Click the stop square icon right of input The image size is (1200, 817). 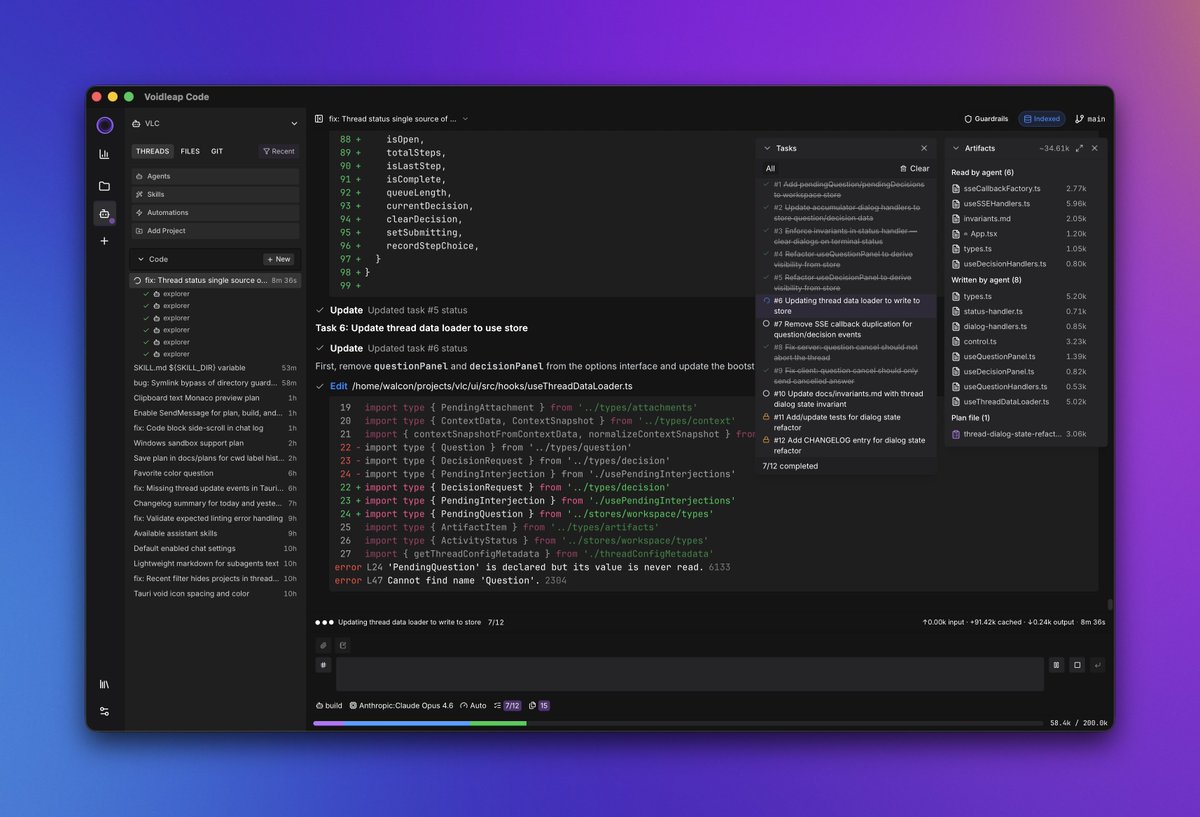[1077, 665]
